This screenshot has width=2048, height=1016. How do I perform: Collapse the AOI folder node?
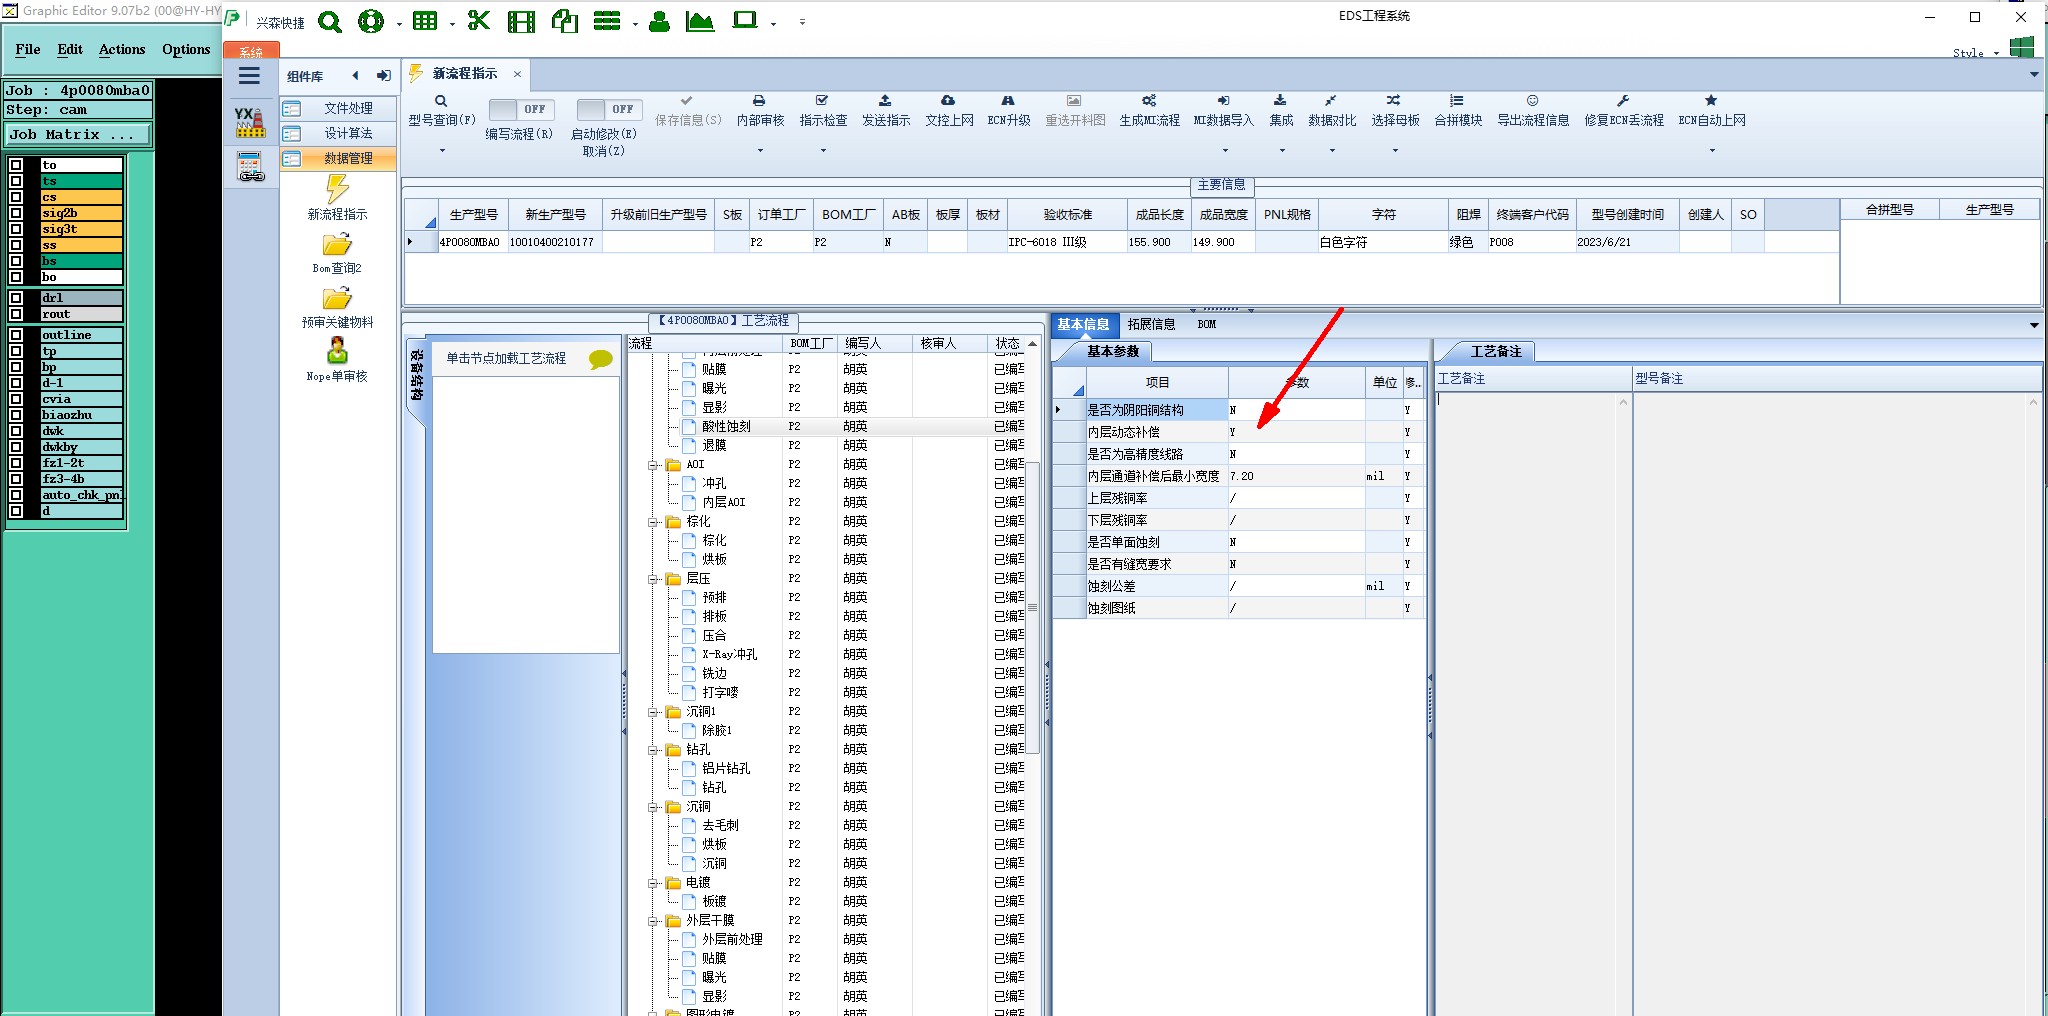point(653,465)
